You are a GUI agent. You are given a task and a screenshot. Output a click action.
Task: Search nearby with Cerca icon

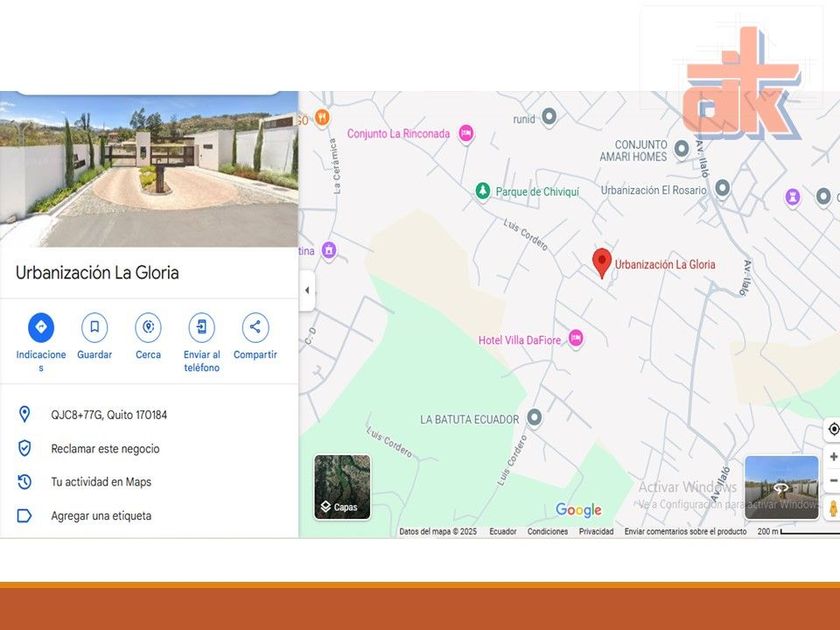point(148,327)
